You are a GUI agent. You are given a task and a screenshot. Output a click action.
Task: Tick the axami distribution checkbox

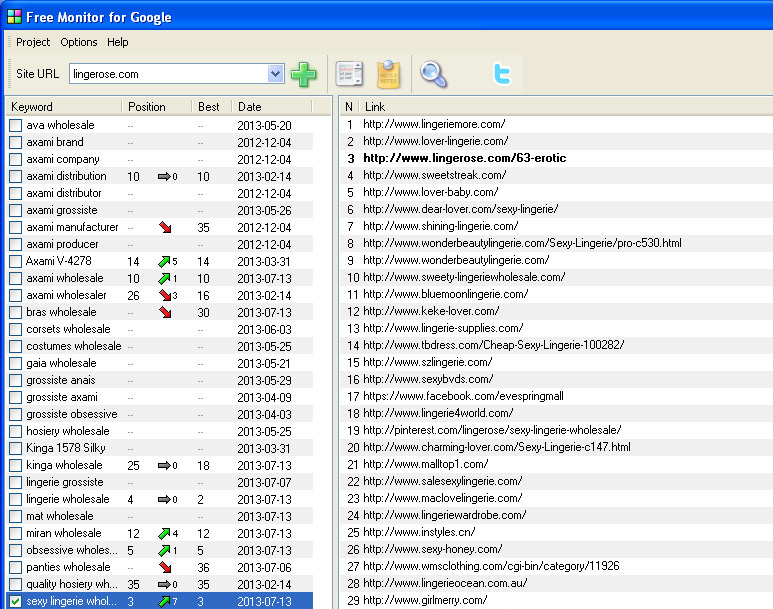15,177
